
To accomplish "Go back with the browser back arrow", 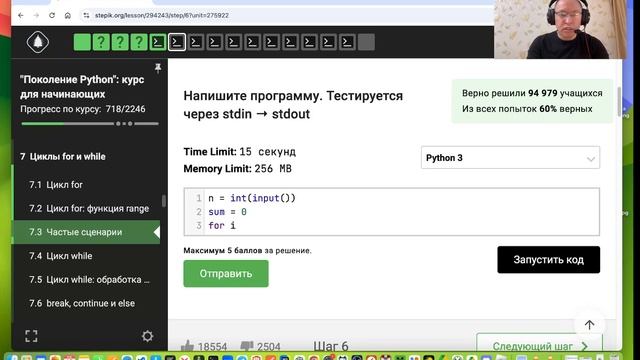I will [21, 16].
